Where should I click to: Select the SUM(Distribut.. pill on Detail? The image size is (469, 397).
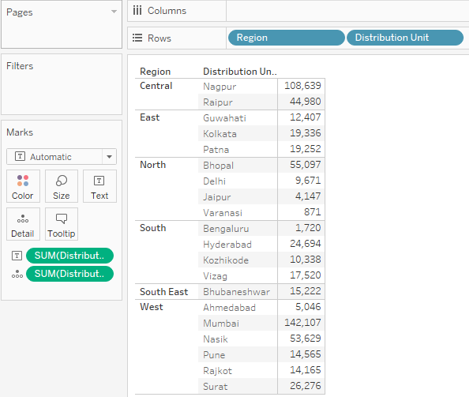[x=70, y=274]
